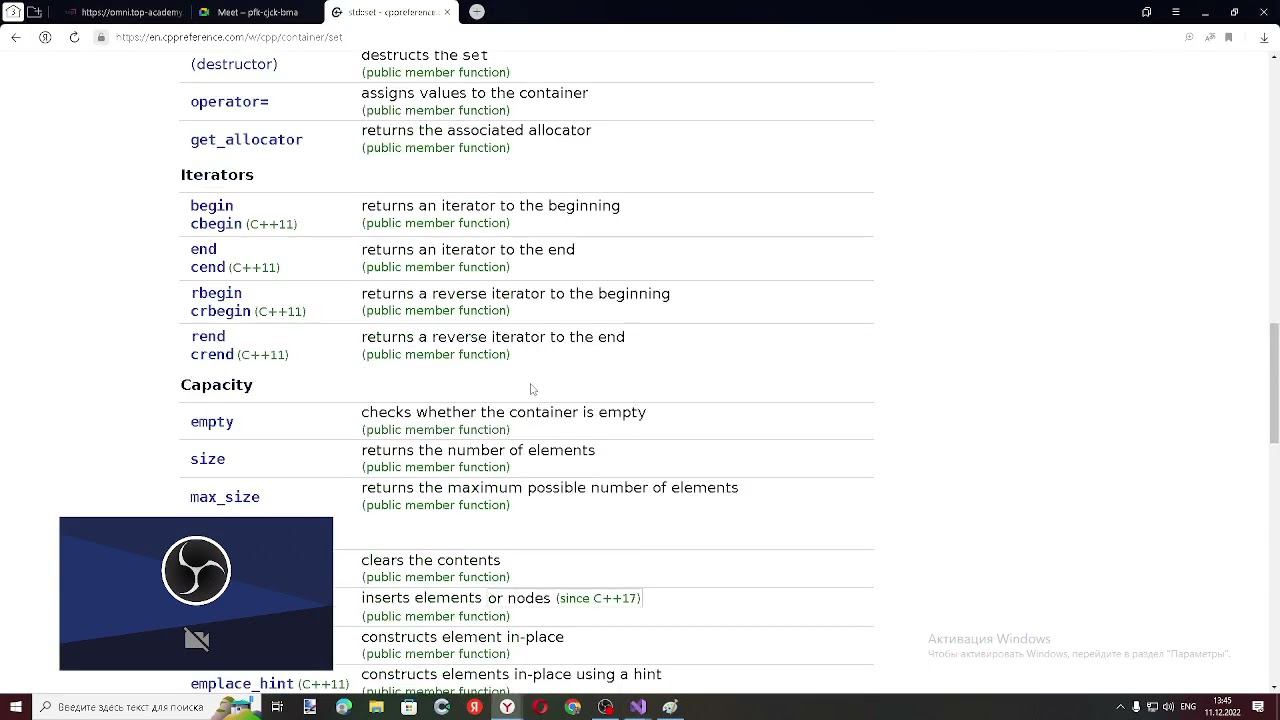Viewport: 1280px width, 720px height.
Task: Click 'checks whether the container is empty' text
Action: pyautogui.click(x=504, y=412)
